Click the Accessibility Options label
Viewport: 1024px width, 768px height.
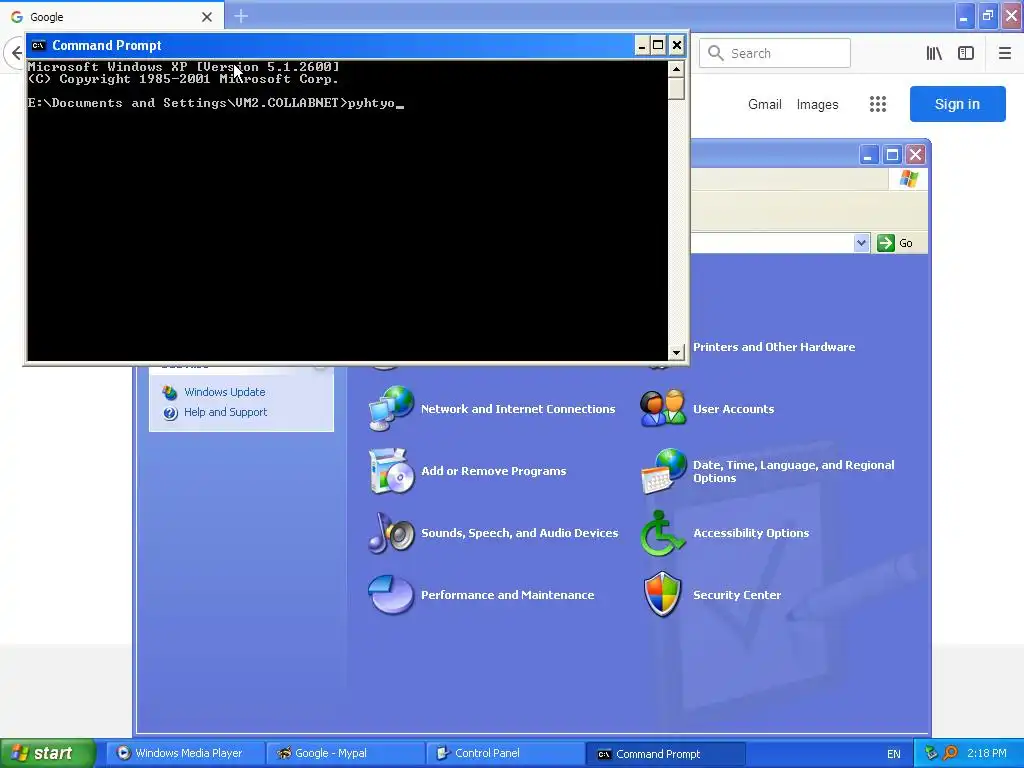pyautogui.click(x=751, y=533)
